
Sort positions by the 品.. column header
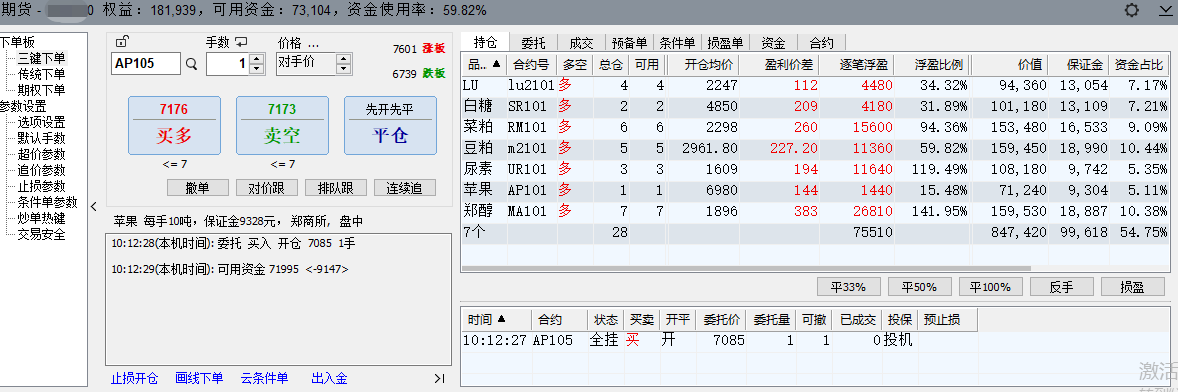point(483,65)
